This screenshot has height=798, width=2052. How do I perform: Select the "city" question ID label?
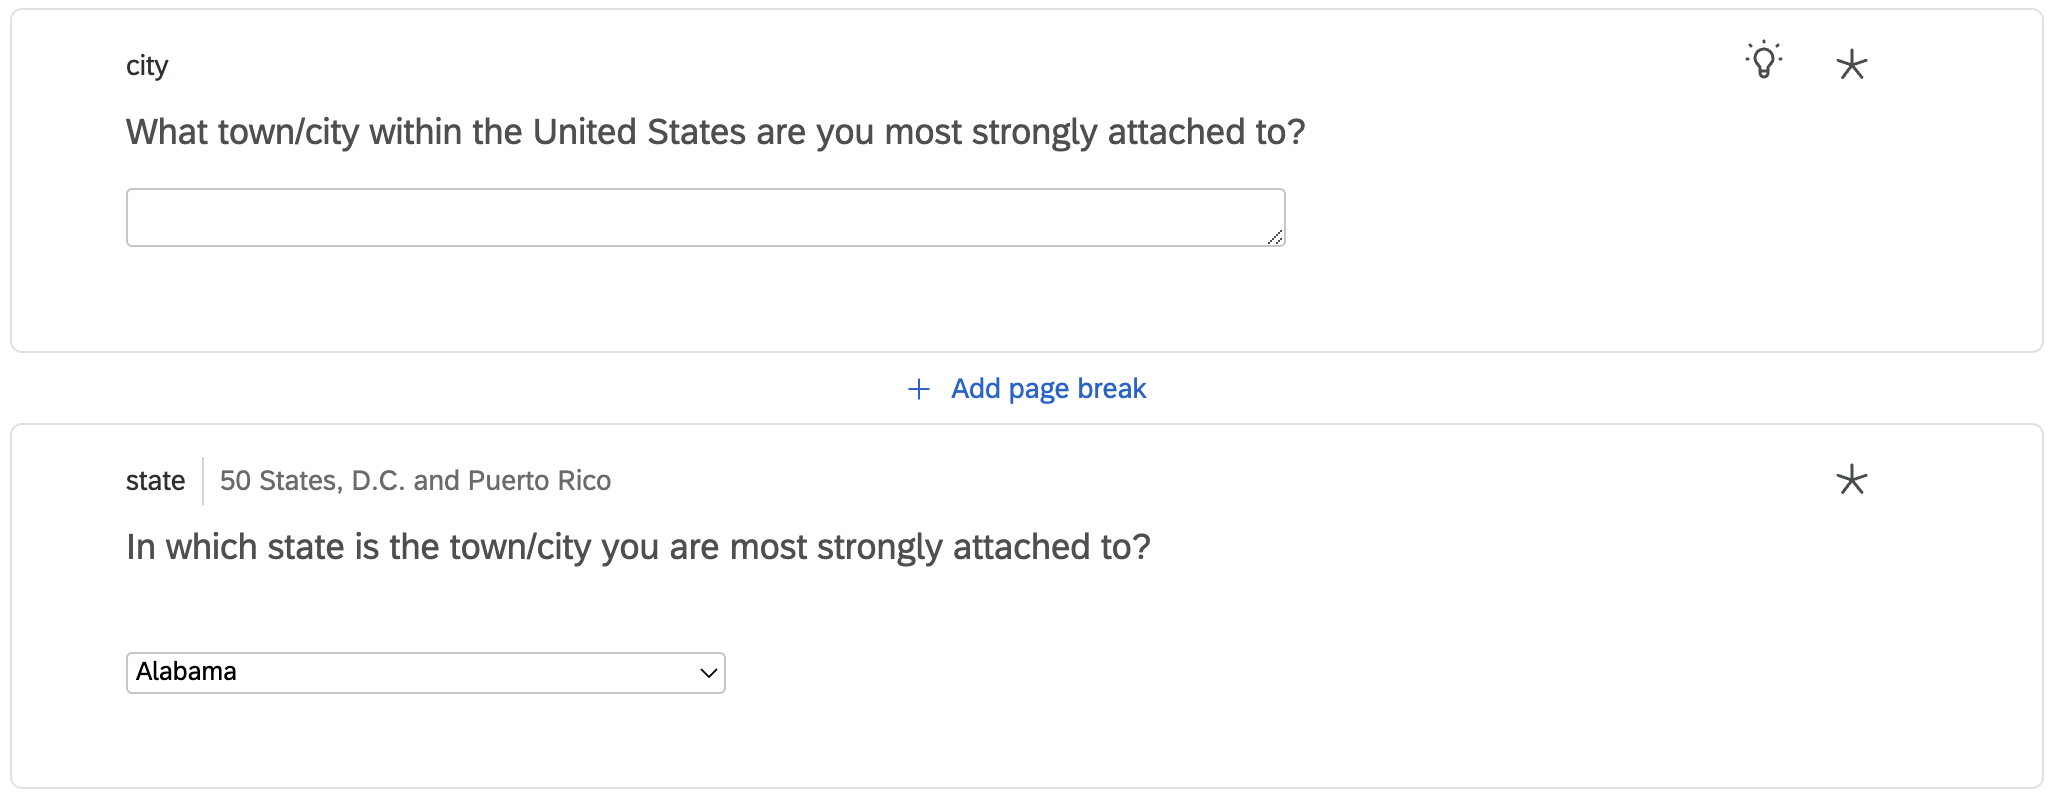click(147, 66)
